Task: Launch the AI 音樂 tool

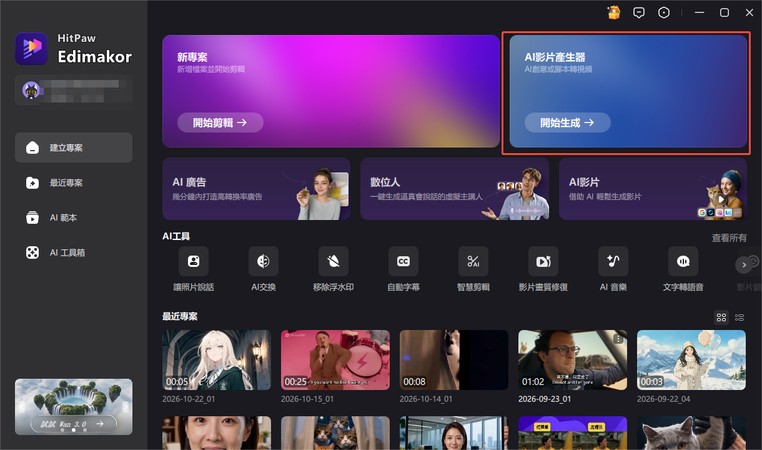Action: (613, 261)
